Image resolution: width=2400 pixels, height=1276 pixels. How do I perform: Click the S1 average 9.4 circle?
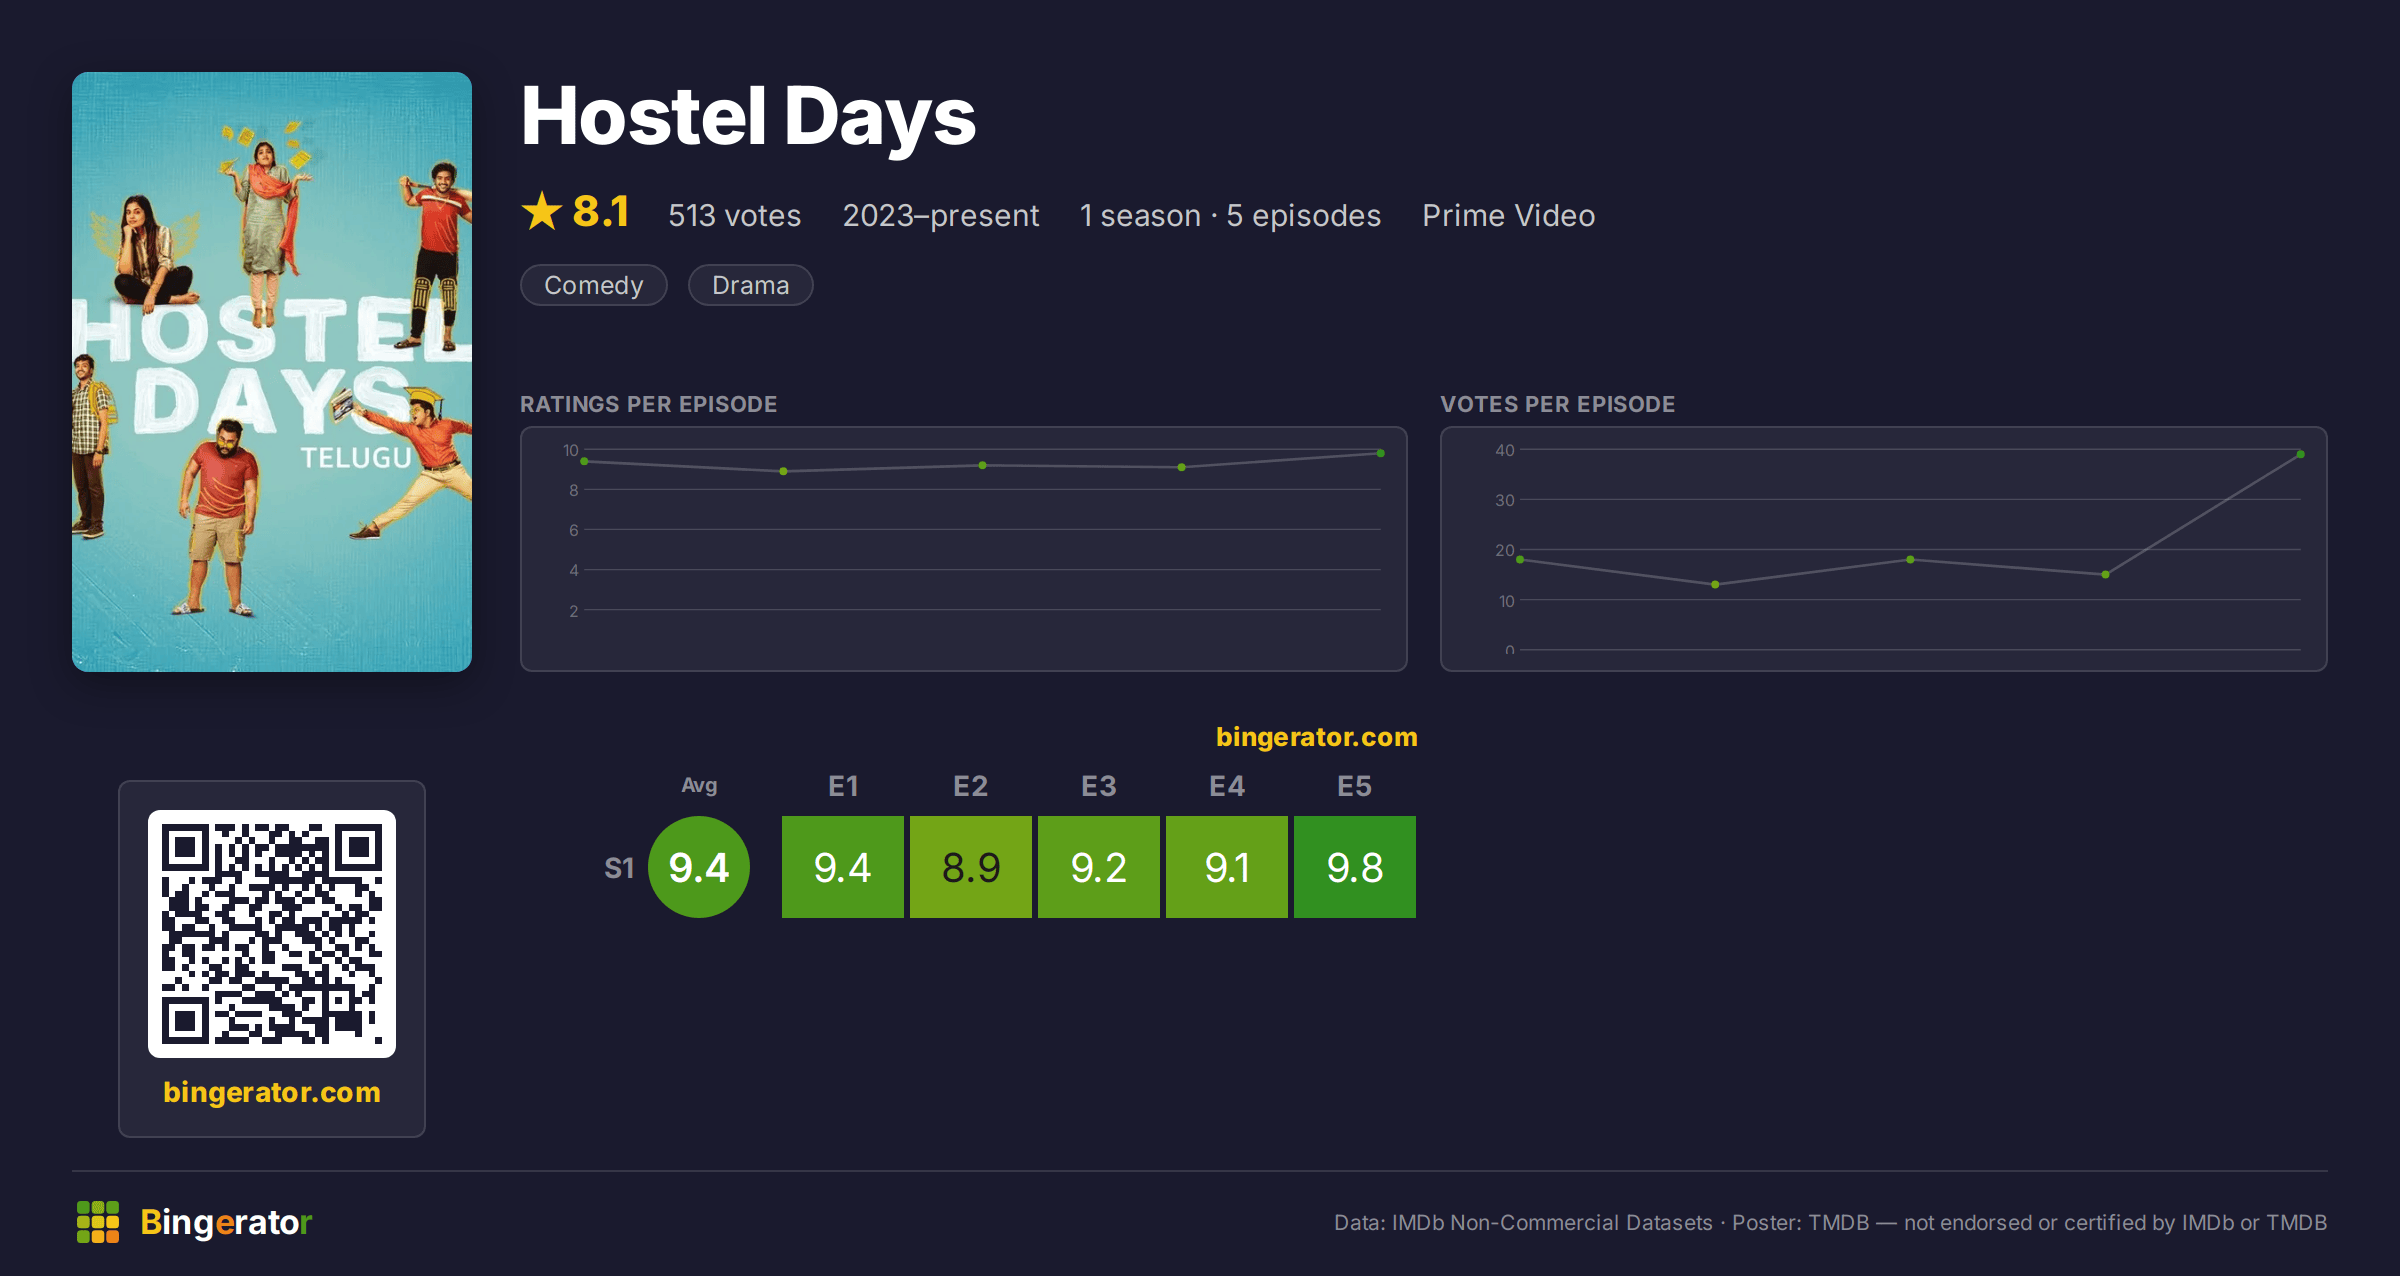coord(699,867)
